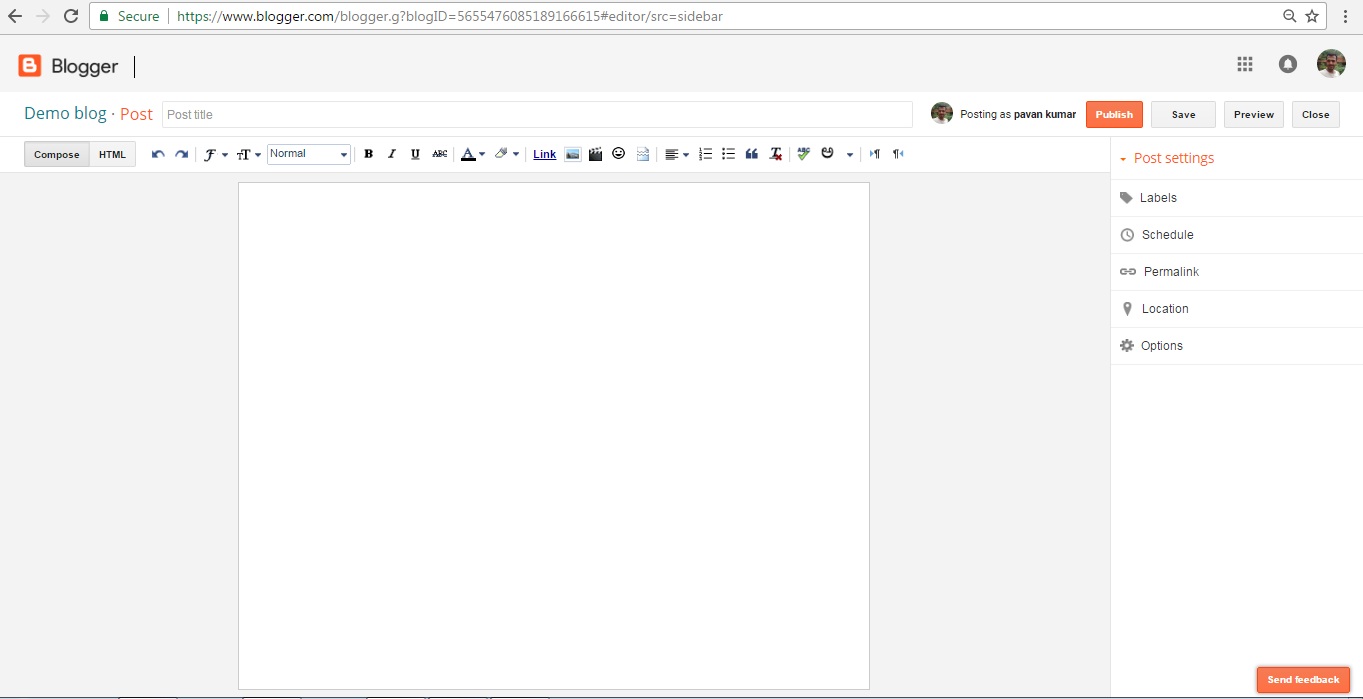Open the input tools language icon
Image resolution: width=1363 pixels, height=699 pixels.
tap(828, 154)
